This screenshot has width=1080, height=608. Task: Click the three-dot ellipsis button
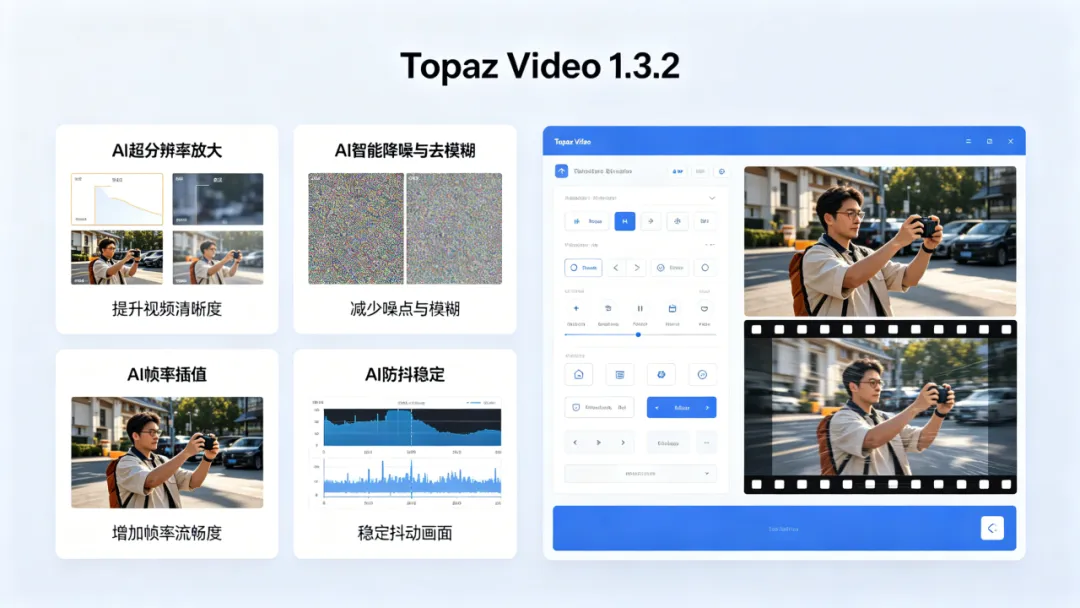[707, 443]
